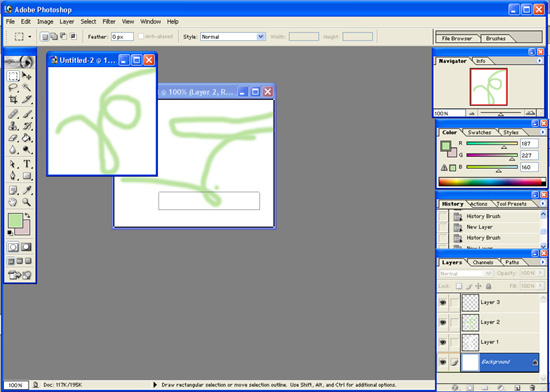Switch to the Actions tab
The height and width of the screenshot is (392, 550).
pos(478,204)
